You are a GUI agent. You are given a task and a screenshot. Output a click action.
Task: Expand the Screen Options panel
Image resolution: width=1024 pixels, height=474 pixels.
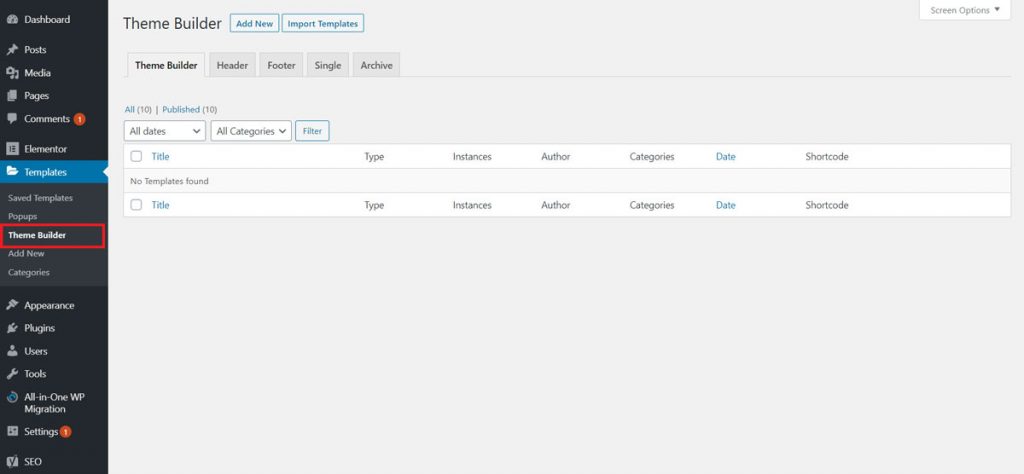tap(965, 10)
